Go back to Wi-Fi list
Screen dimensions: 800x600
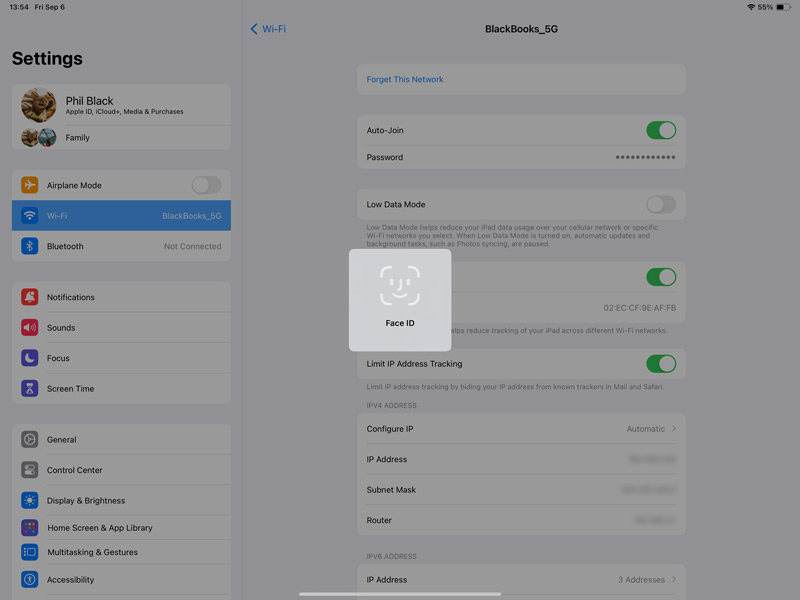[268, 29]
